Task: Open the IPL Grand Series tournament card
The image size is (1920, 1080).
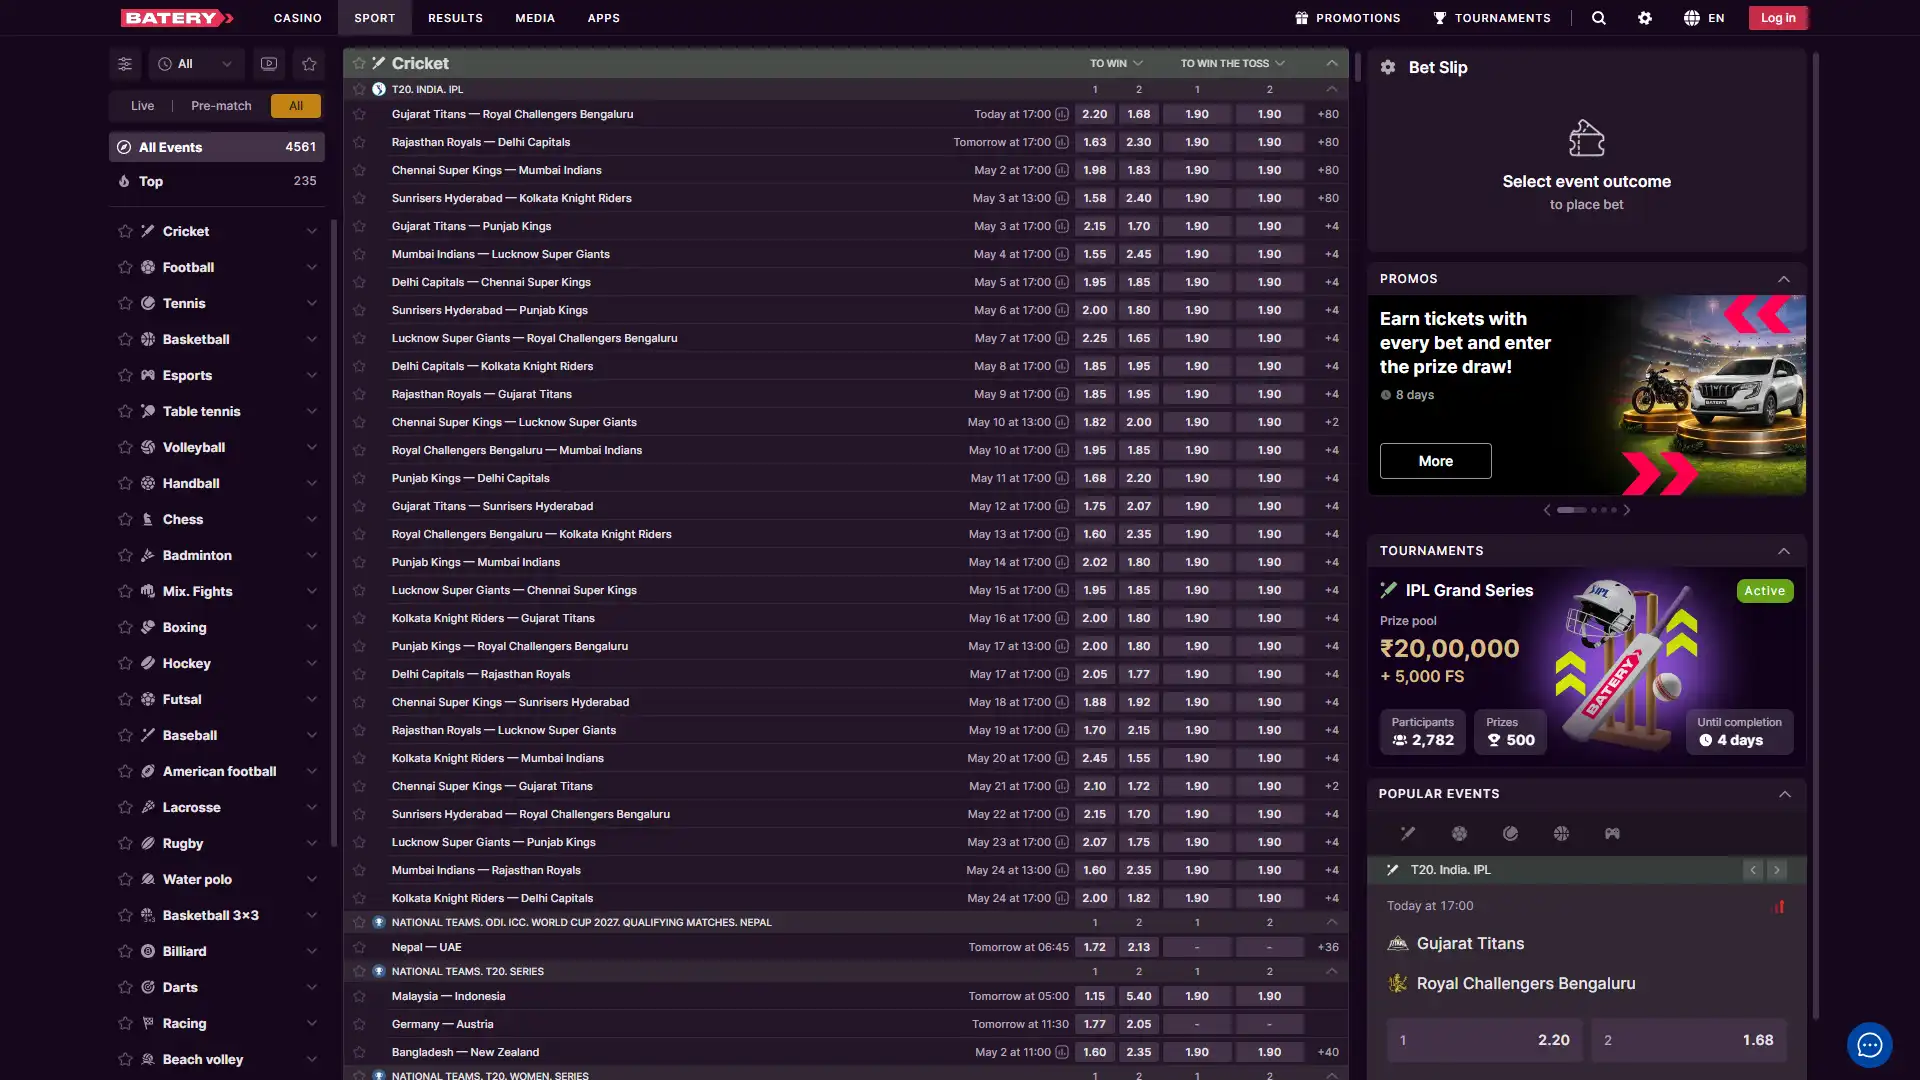Action: tap(1587, 667)
